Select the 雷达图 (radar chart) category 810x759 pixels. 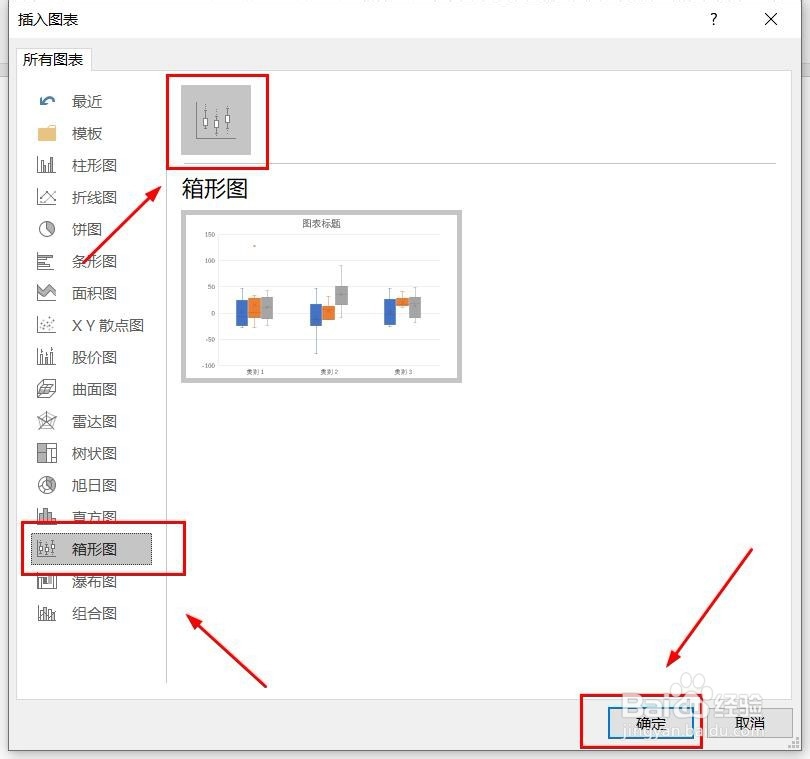[95, 421]
